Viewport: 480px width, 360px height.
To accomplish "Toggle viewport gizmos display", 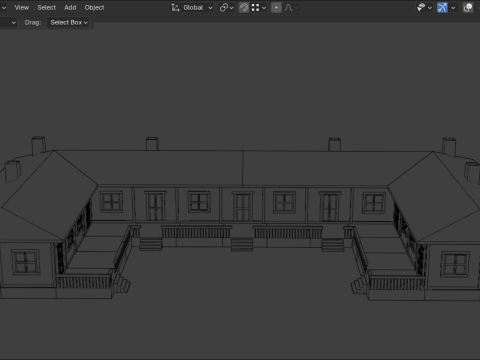I will pos(442,7).
